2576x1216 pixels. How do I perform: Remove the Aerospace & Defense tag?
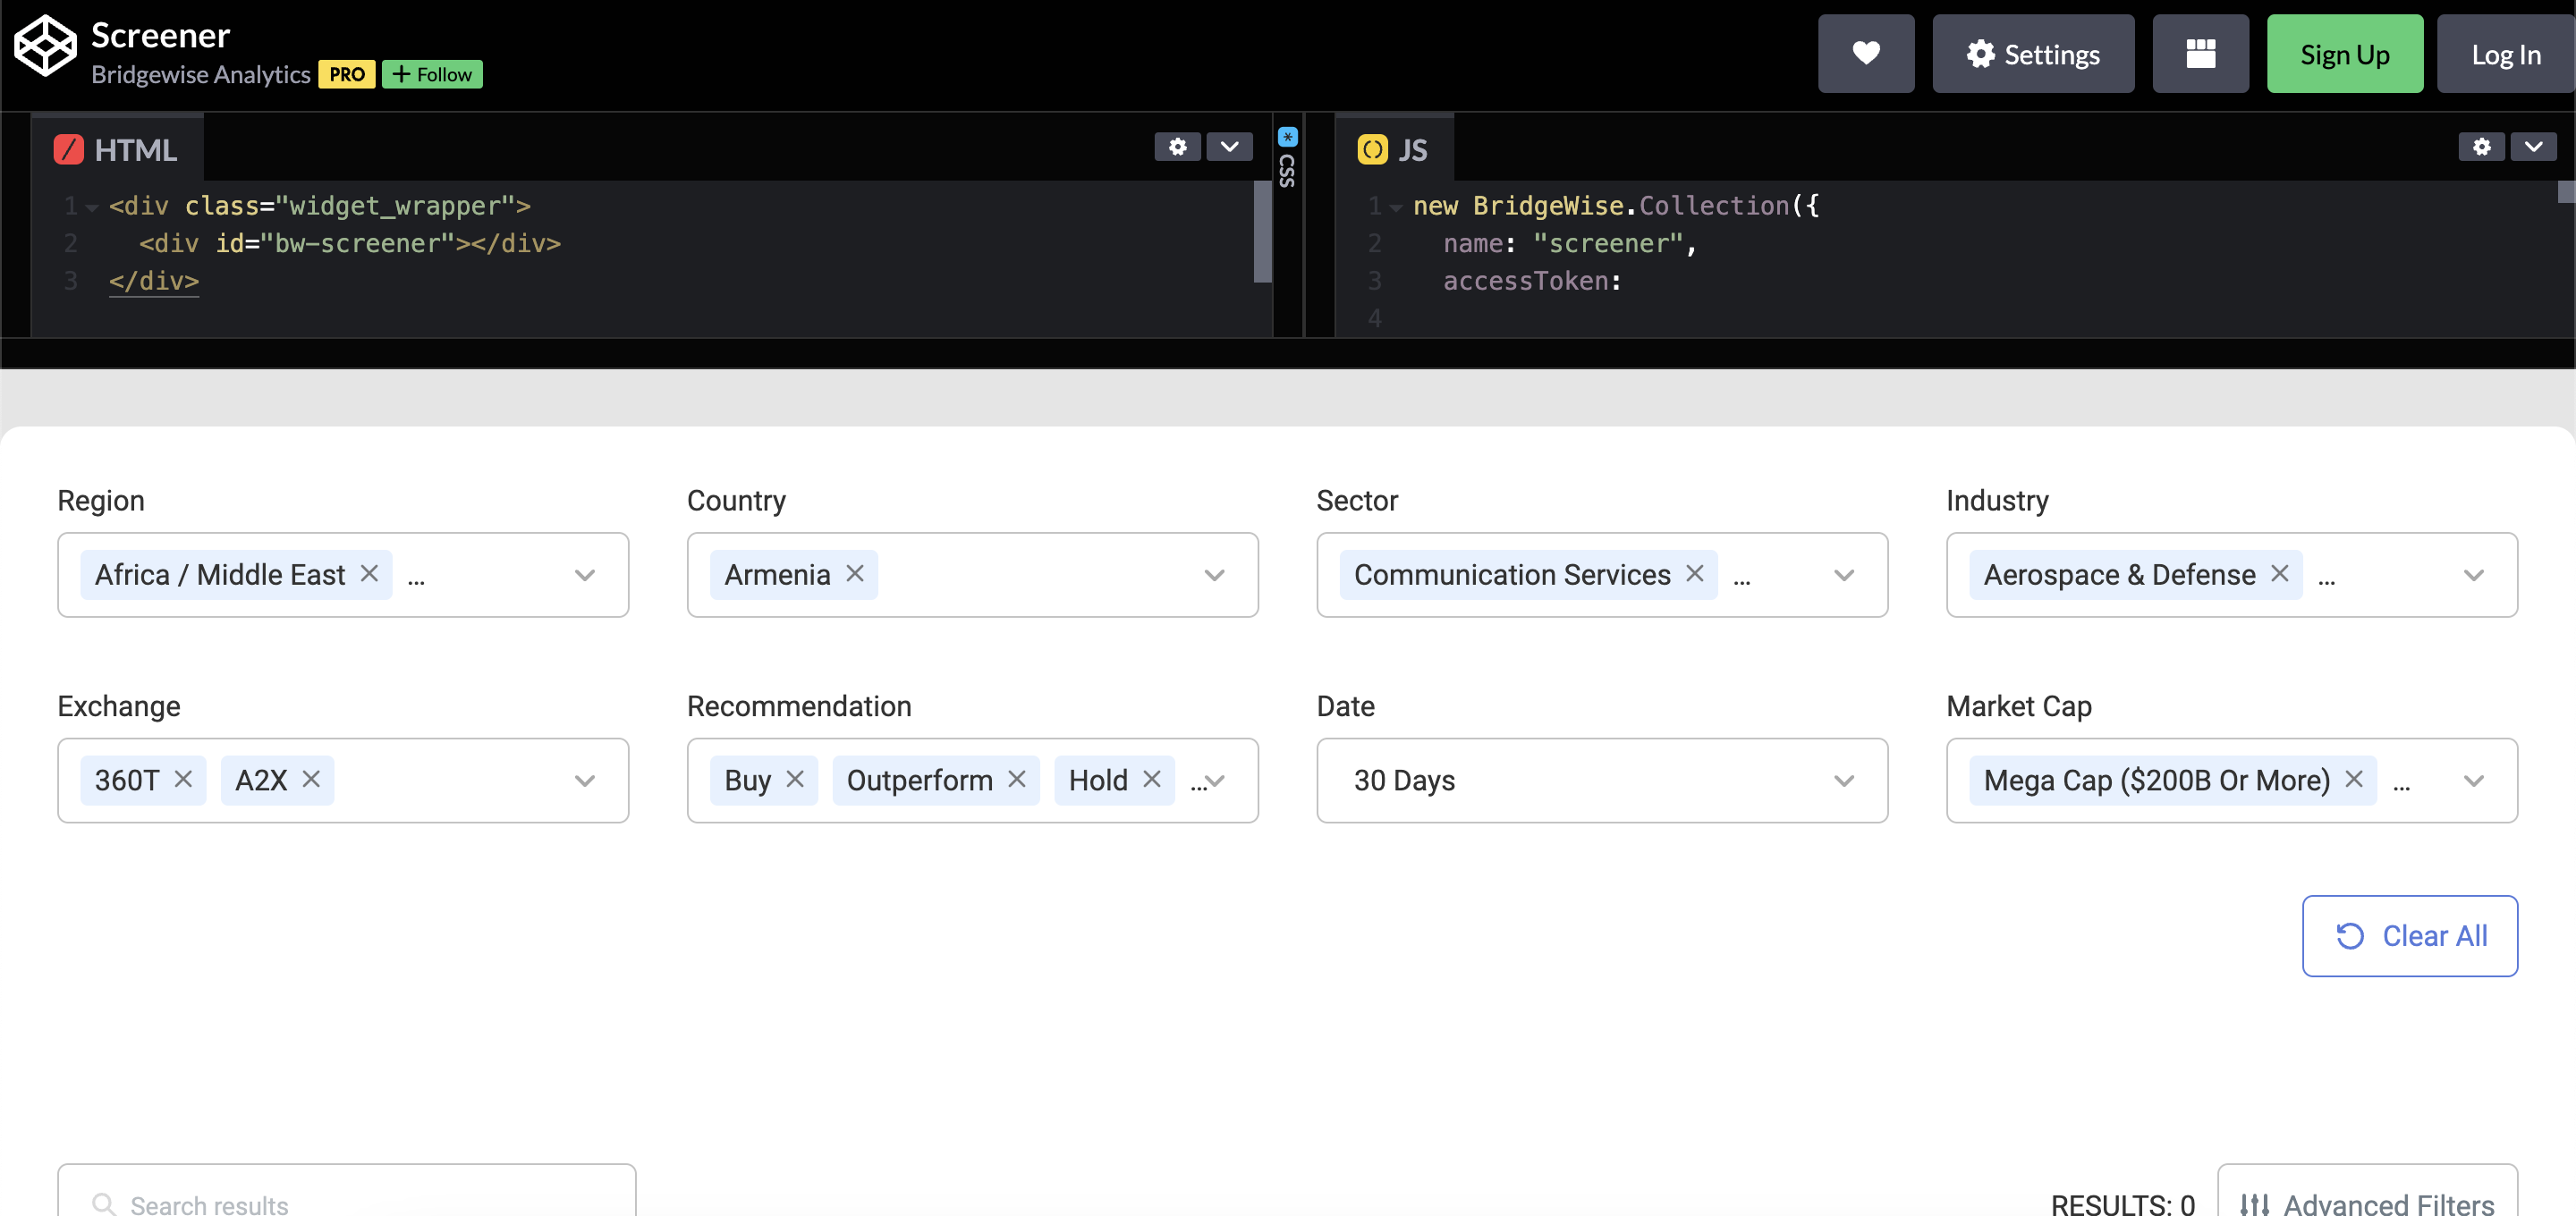pyautogui.click(x=2279, y=574)
